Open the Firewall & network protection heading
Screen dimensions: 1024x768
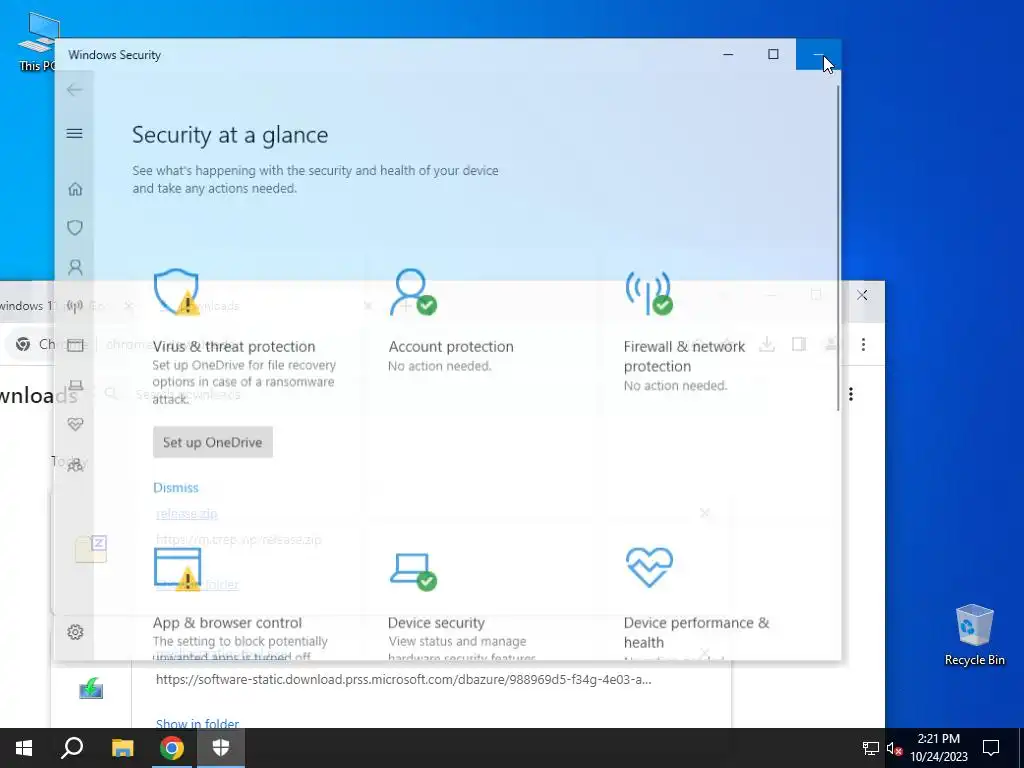(x=684, y=356)
